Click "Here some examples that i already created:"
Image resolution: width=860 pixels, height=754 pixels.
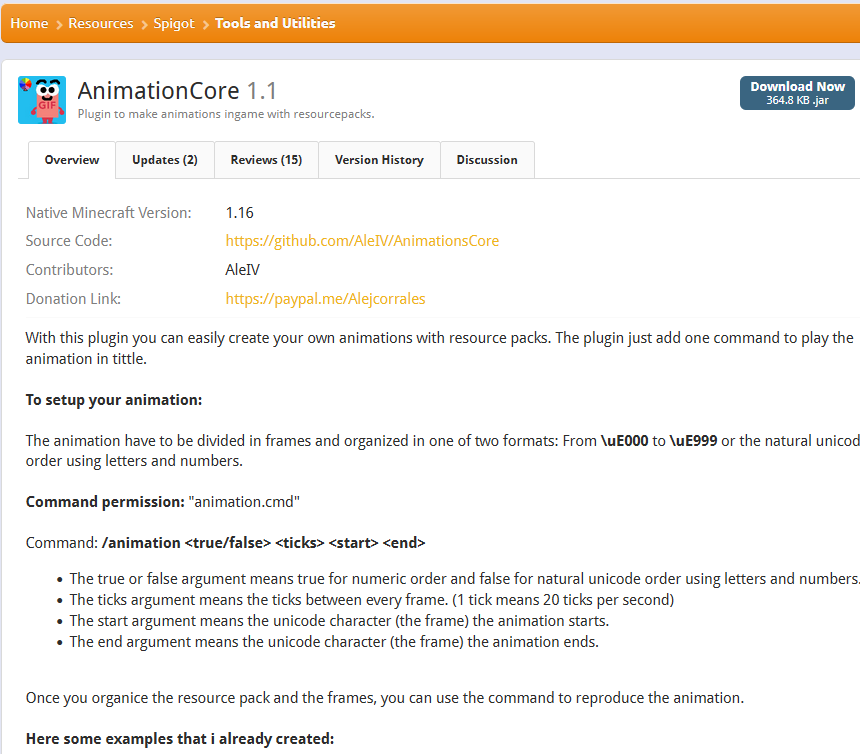[180, 739]
